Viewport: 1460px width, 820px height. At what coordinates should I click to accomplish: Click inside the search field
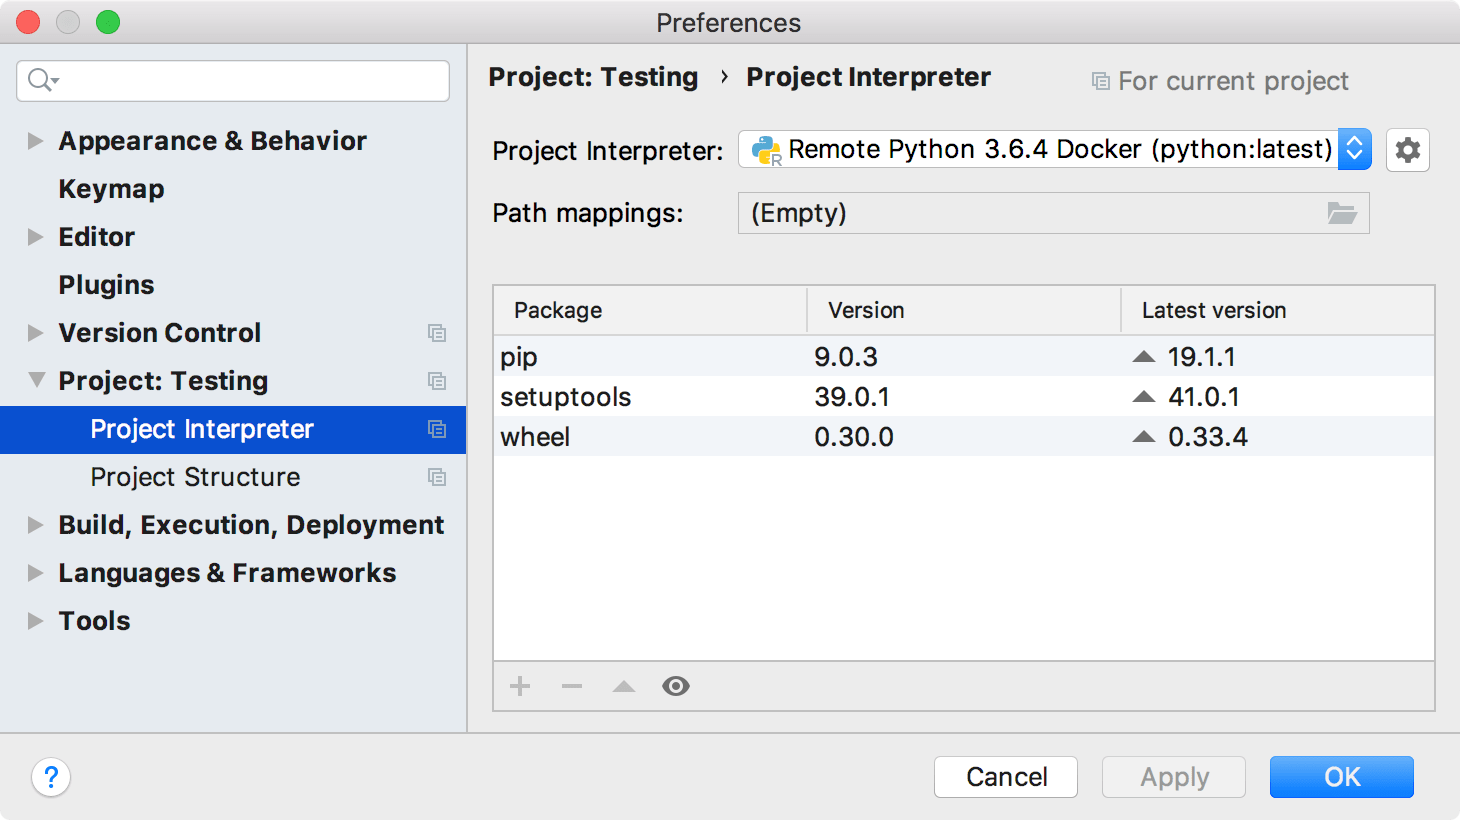click(232, 81)
